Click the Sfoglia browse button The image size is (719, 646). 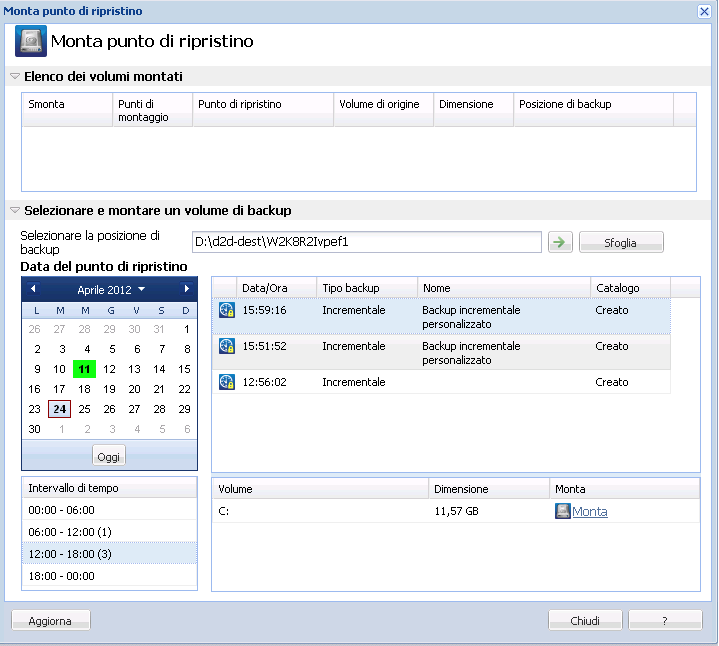(x=620, y=242)
